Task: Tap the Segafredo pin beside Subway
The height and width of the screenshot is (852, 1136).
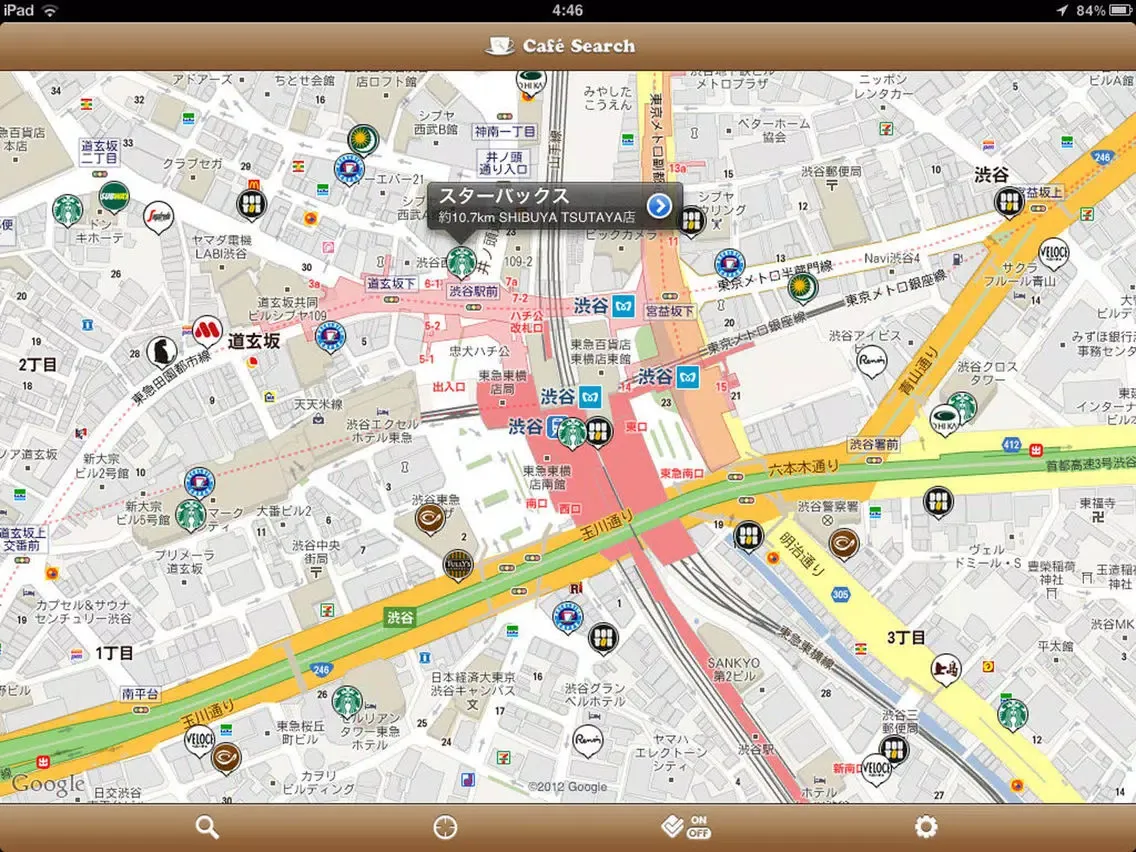Action: (158, 215)
